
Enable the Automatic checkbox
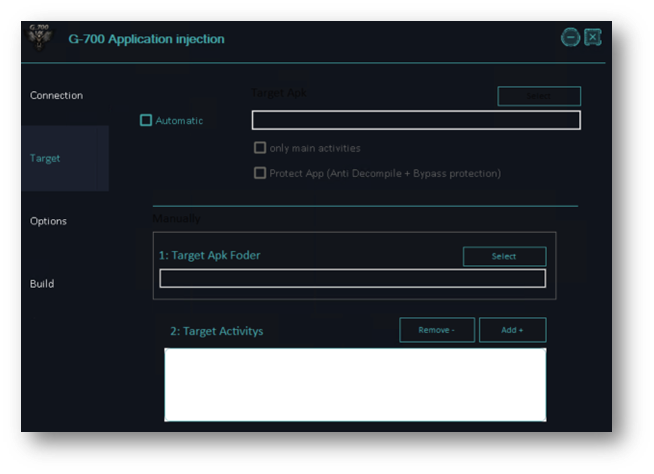pos(146,120)
